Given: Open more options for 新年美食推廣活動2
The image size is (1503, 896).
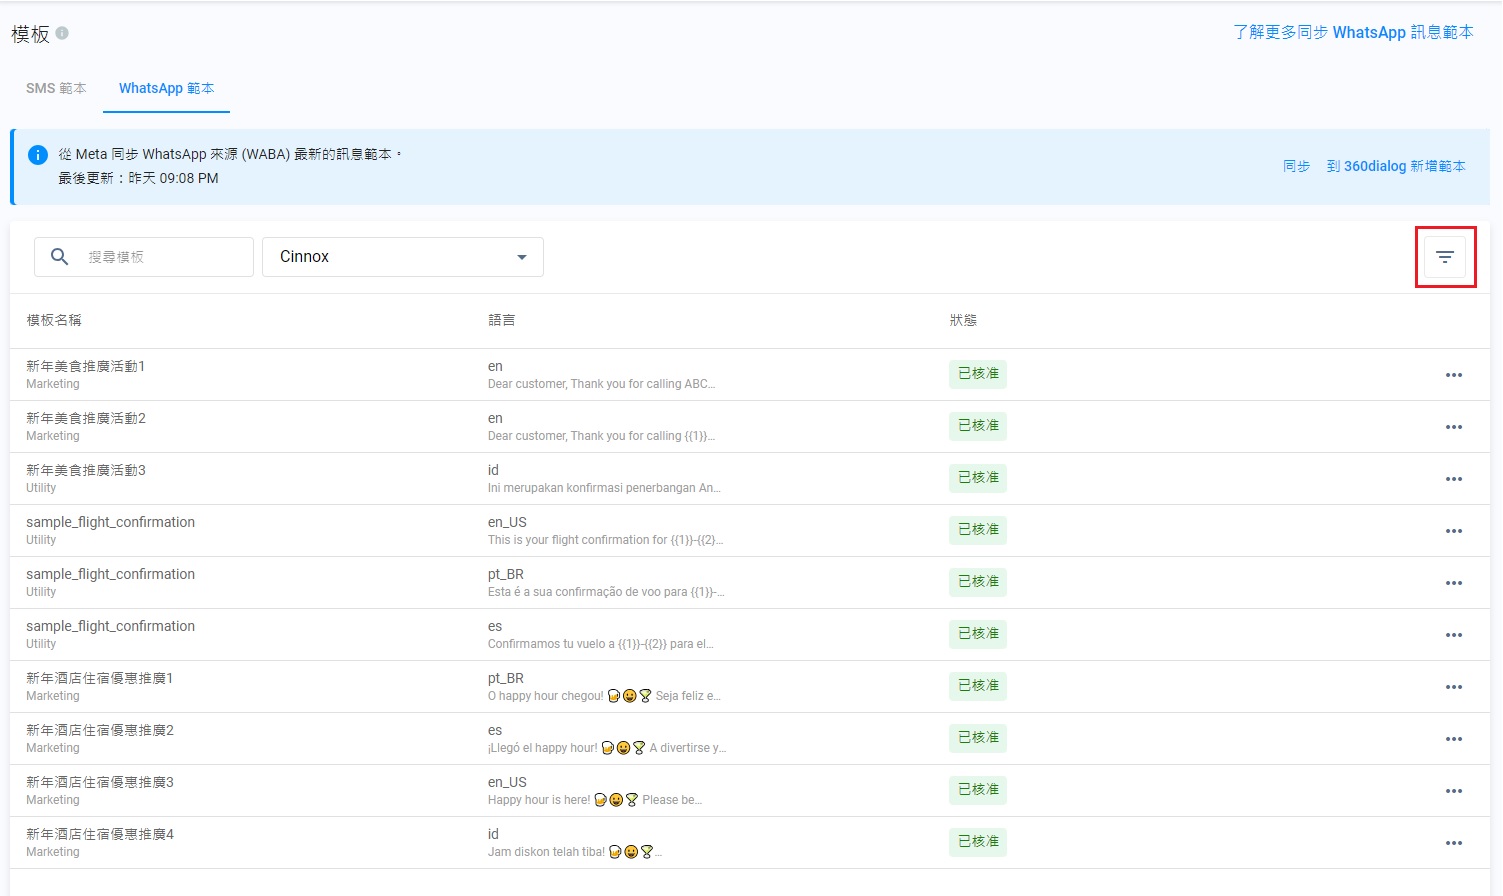Looking at the screenshot, I should click(x=1453, y=427).
